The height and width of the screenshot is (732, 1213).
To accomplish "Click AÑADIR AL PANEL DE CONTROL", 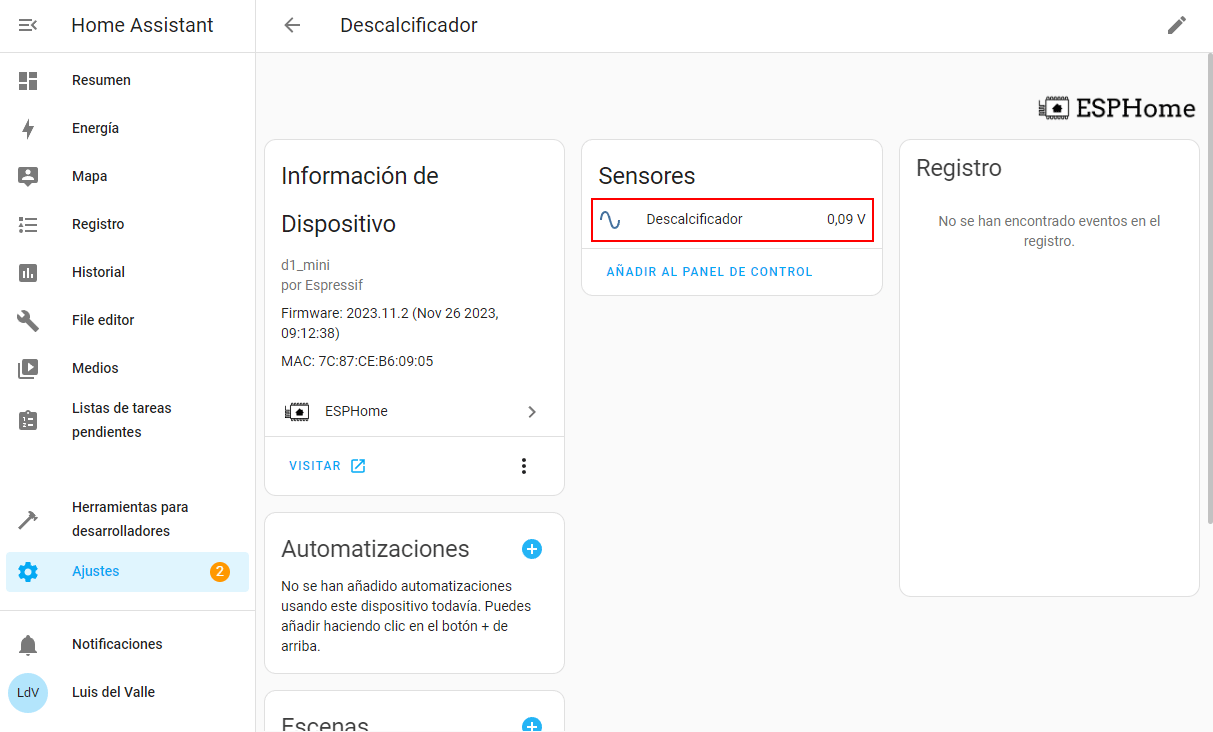I will [709, 272].
